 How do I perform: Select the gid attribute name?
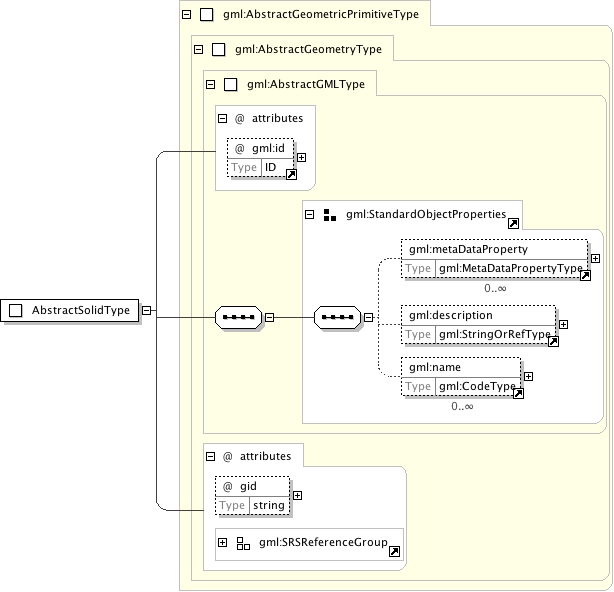(x=248, y=486)
